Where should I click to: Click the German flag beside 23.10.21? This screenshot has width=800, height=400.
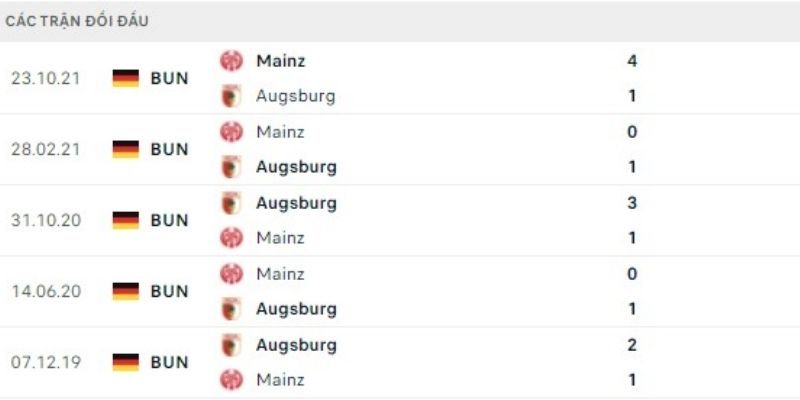[x=126, y=78]
